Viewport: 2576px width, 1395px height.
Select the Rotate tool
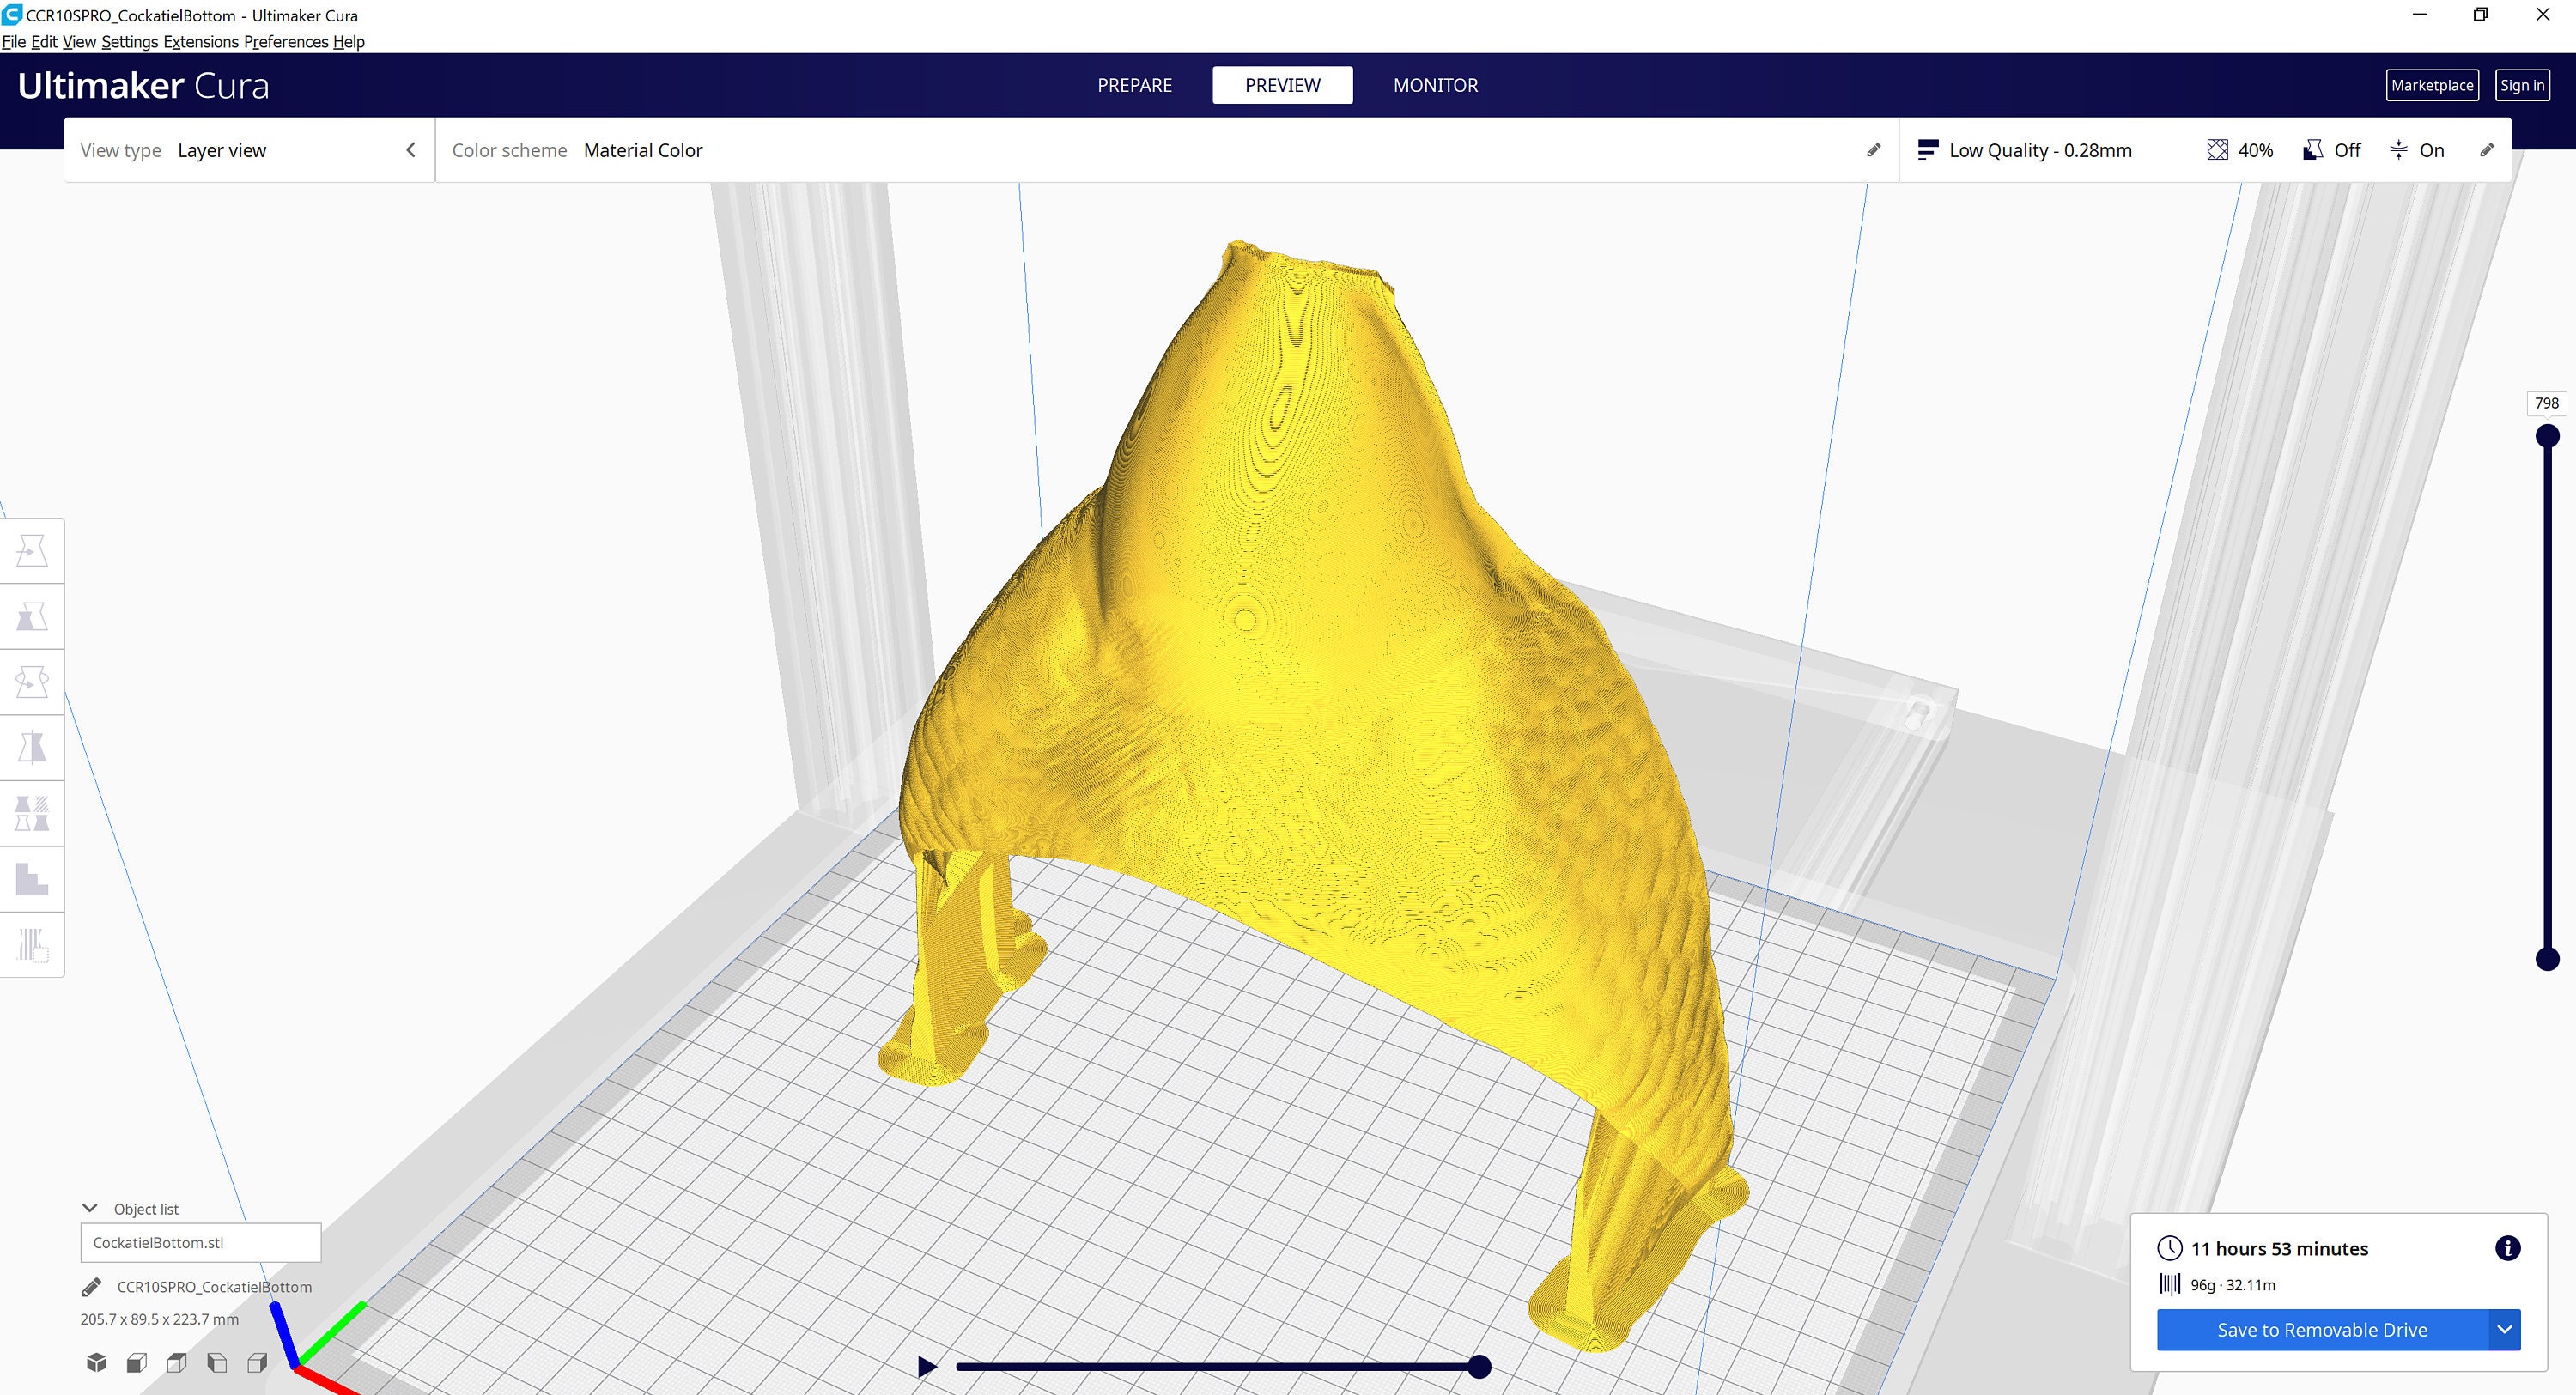pos(32,681)
